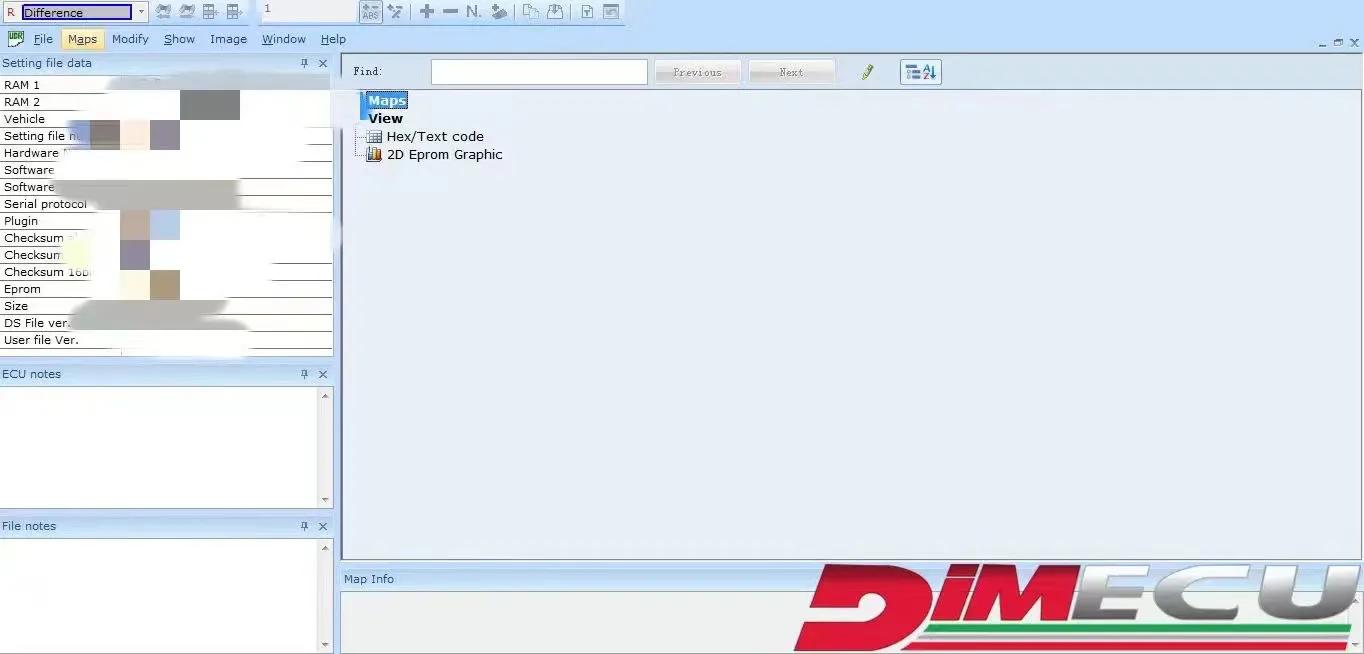Click the 2D Eprom Graphic chart icon
The height and width of the screenshot is (654, 1364).
point(375,154)
